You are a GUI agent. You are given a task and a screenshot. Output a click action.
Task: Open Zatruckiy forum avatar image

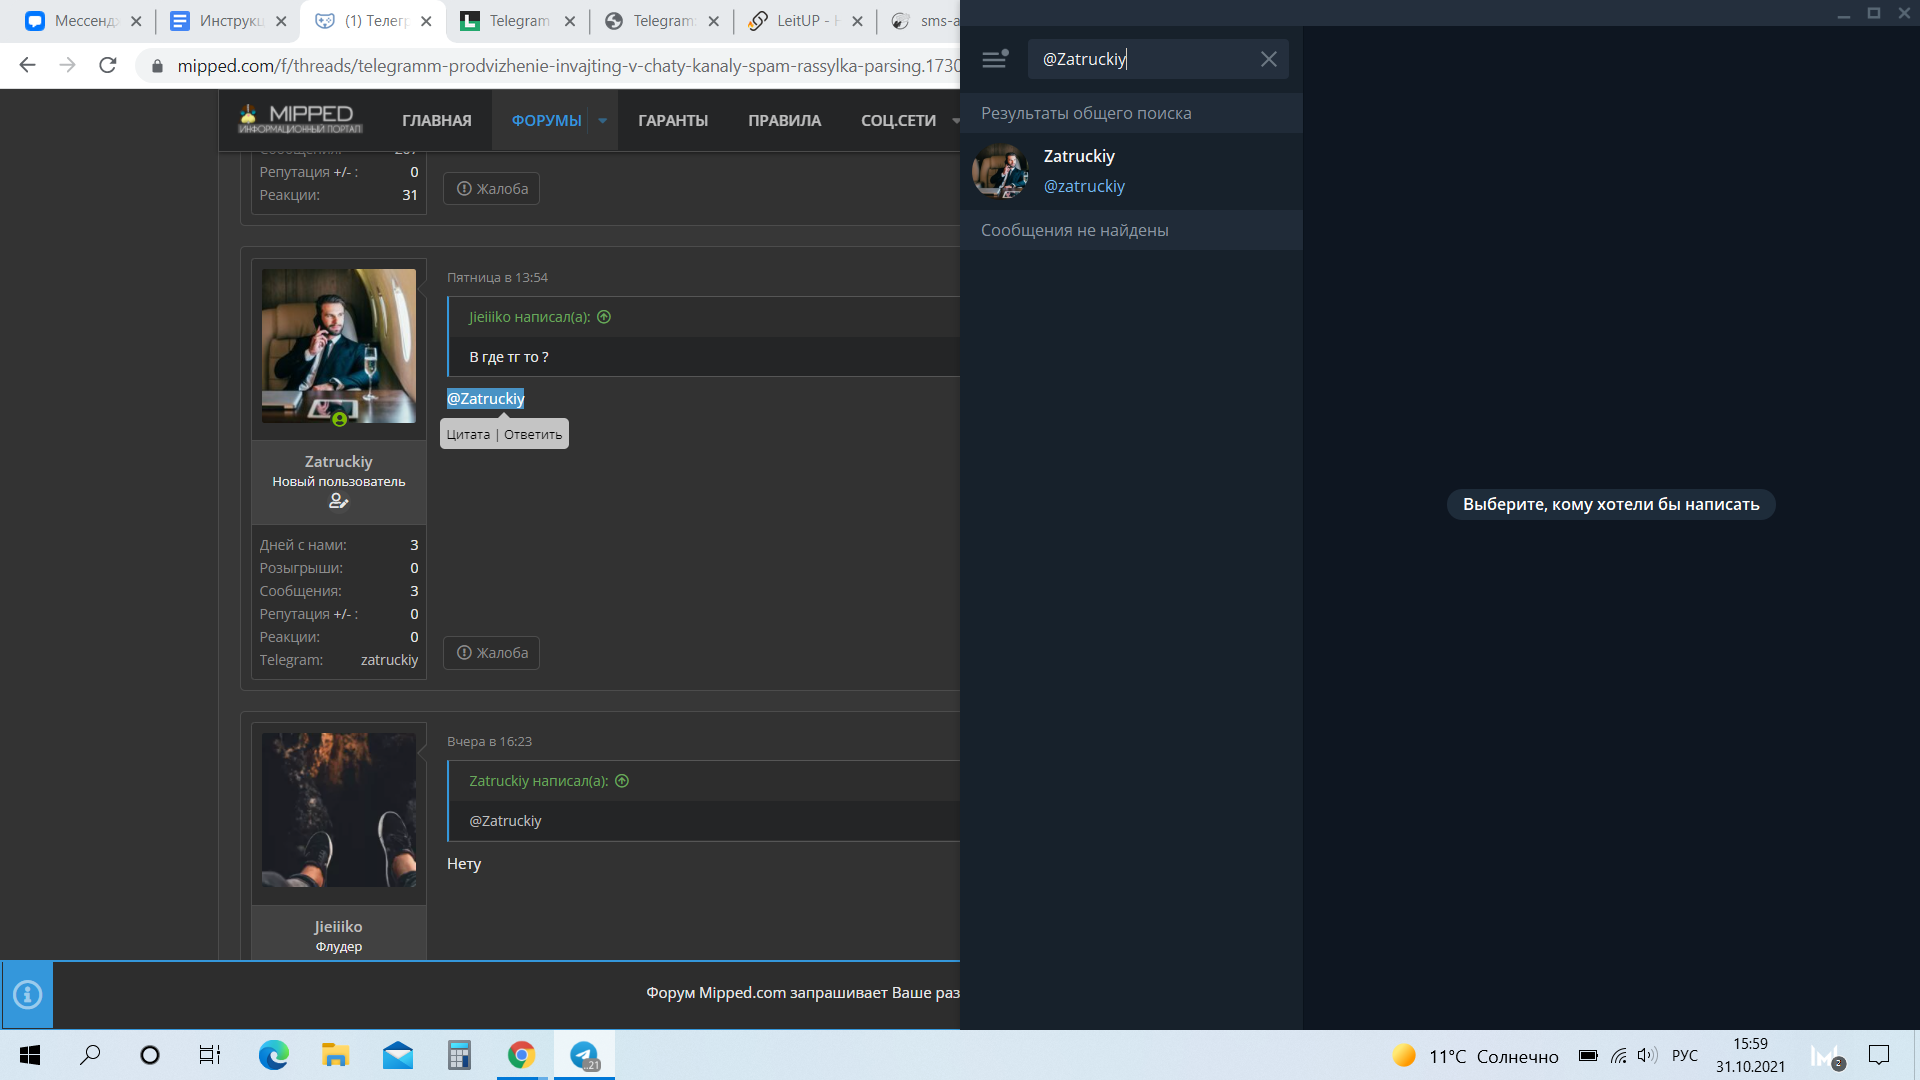(x=339, y=346)
